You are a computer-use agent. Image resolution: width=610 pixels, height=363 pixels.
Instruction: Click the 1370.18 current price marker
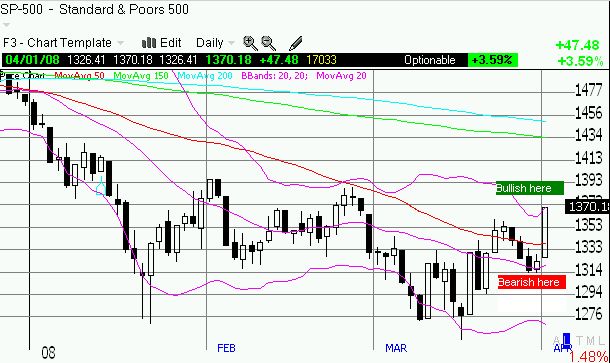tap(587, 206)
